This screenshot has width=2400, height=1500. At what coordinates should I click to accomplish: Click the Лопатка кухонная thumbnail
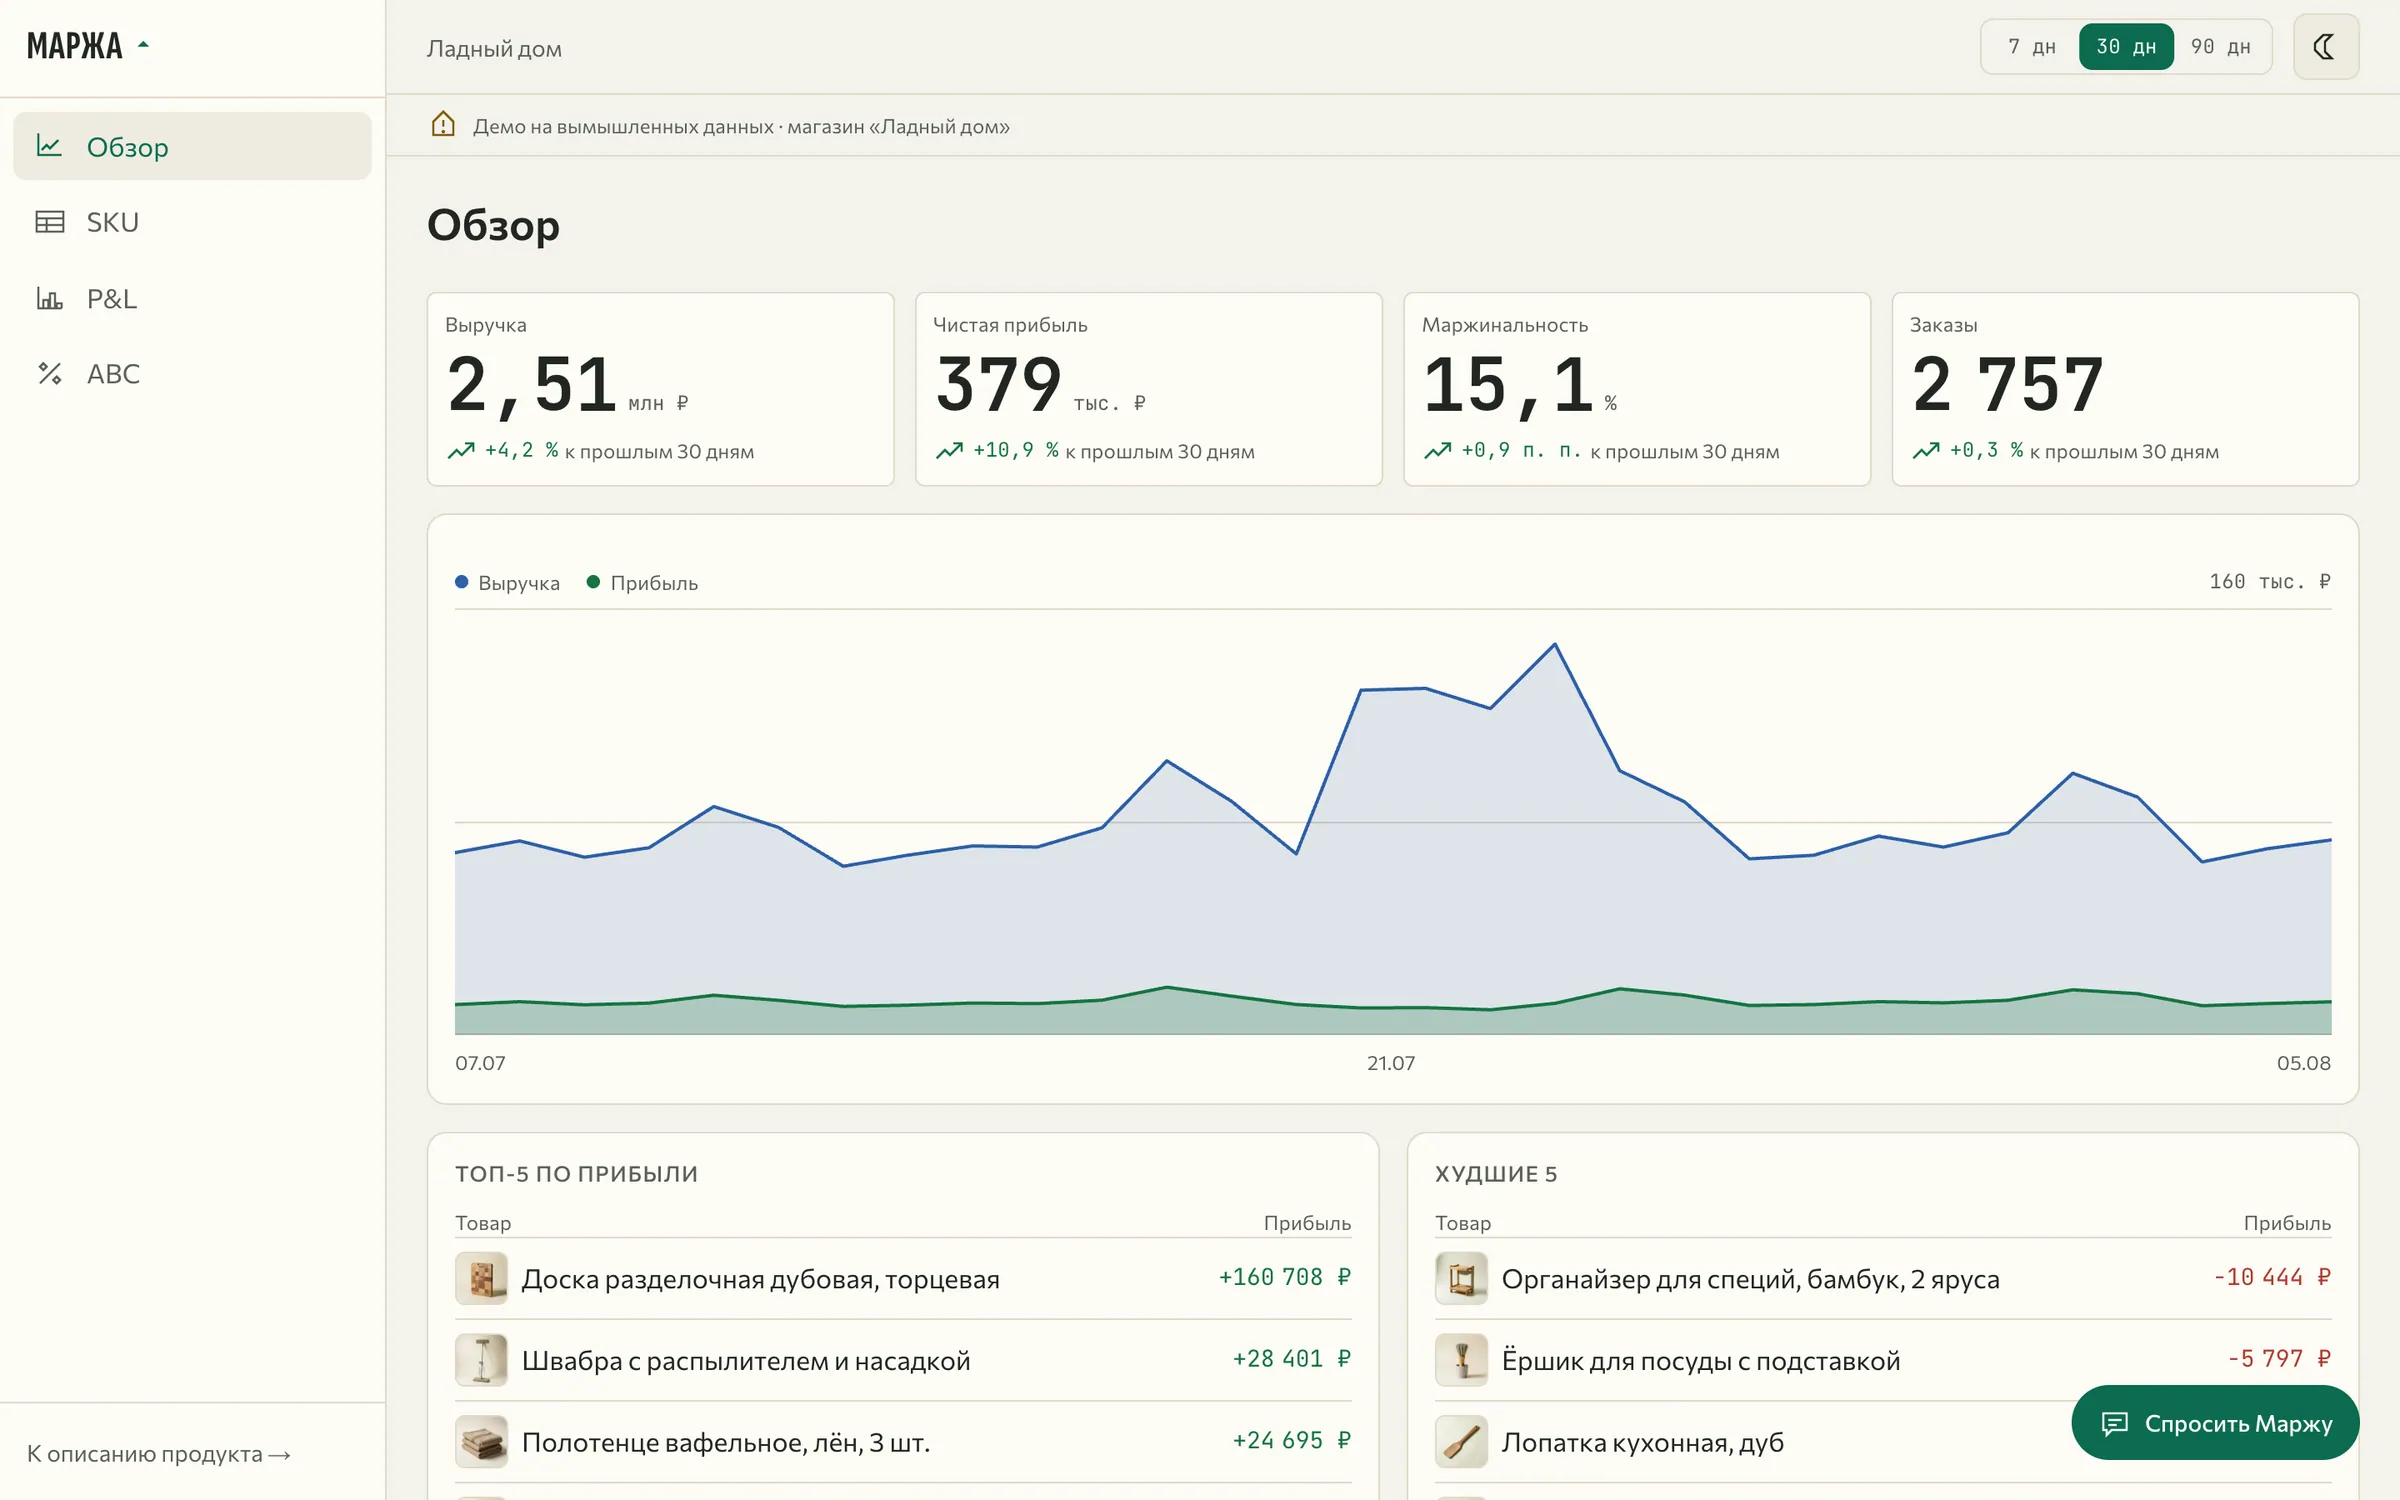click(x=1461, y=1442)
